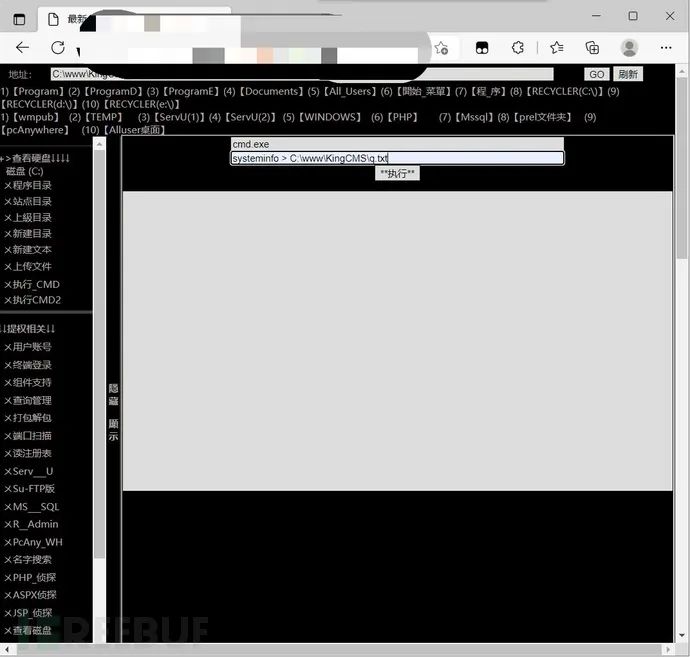The height and width of the screenshot is (657, 690).
Task: Click the browser back arrow
Action: (22, 47)
